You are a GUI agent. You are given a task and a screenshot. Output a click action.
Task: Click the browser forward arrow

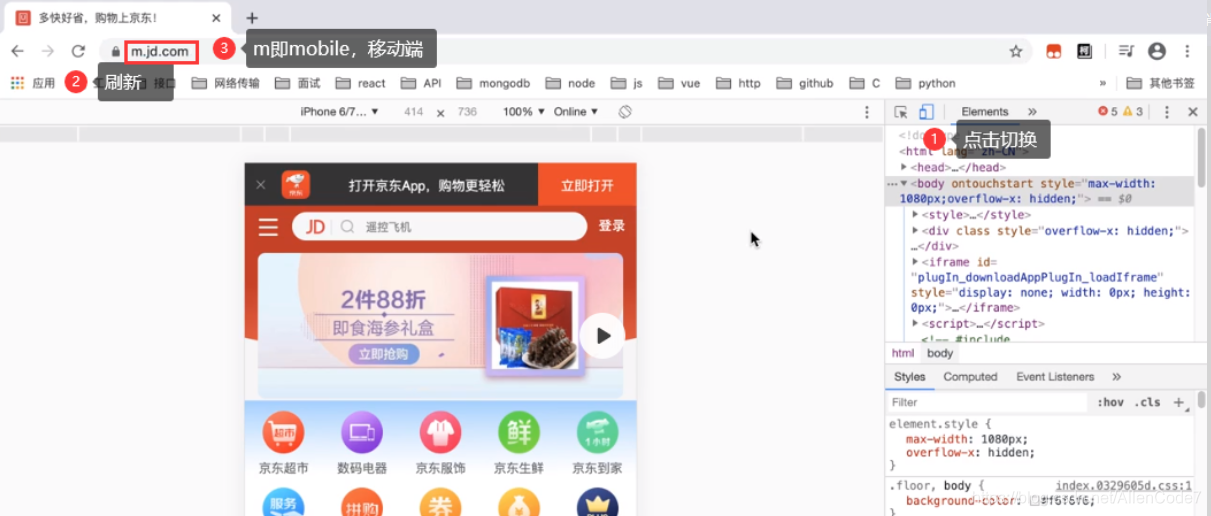pyautogui.click(x=47, y=51)
